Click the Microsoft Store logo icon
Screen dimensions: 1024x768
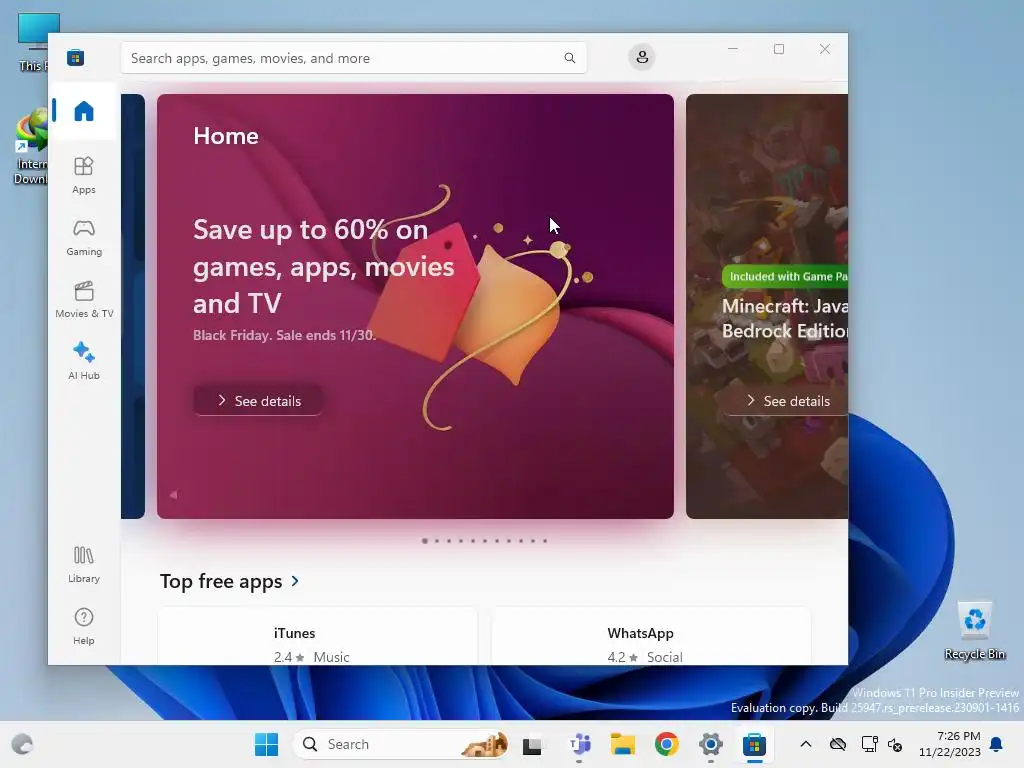pos(75,57)
